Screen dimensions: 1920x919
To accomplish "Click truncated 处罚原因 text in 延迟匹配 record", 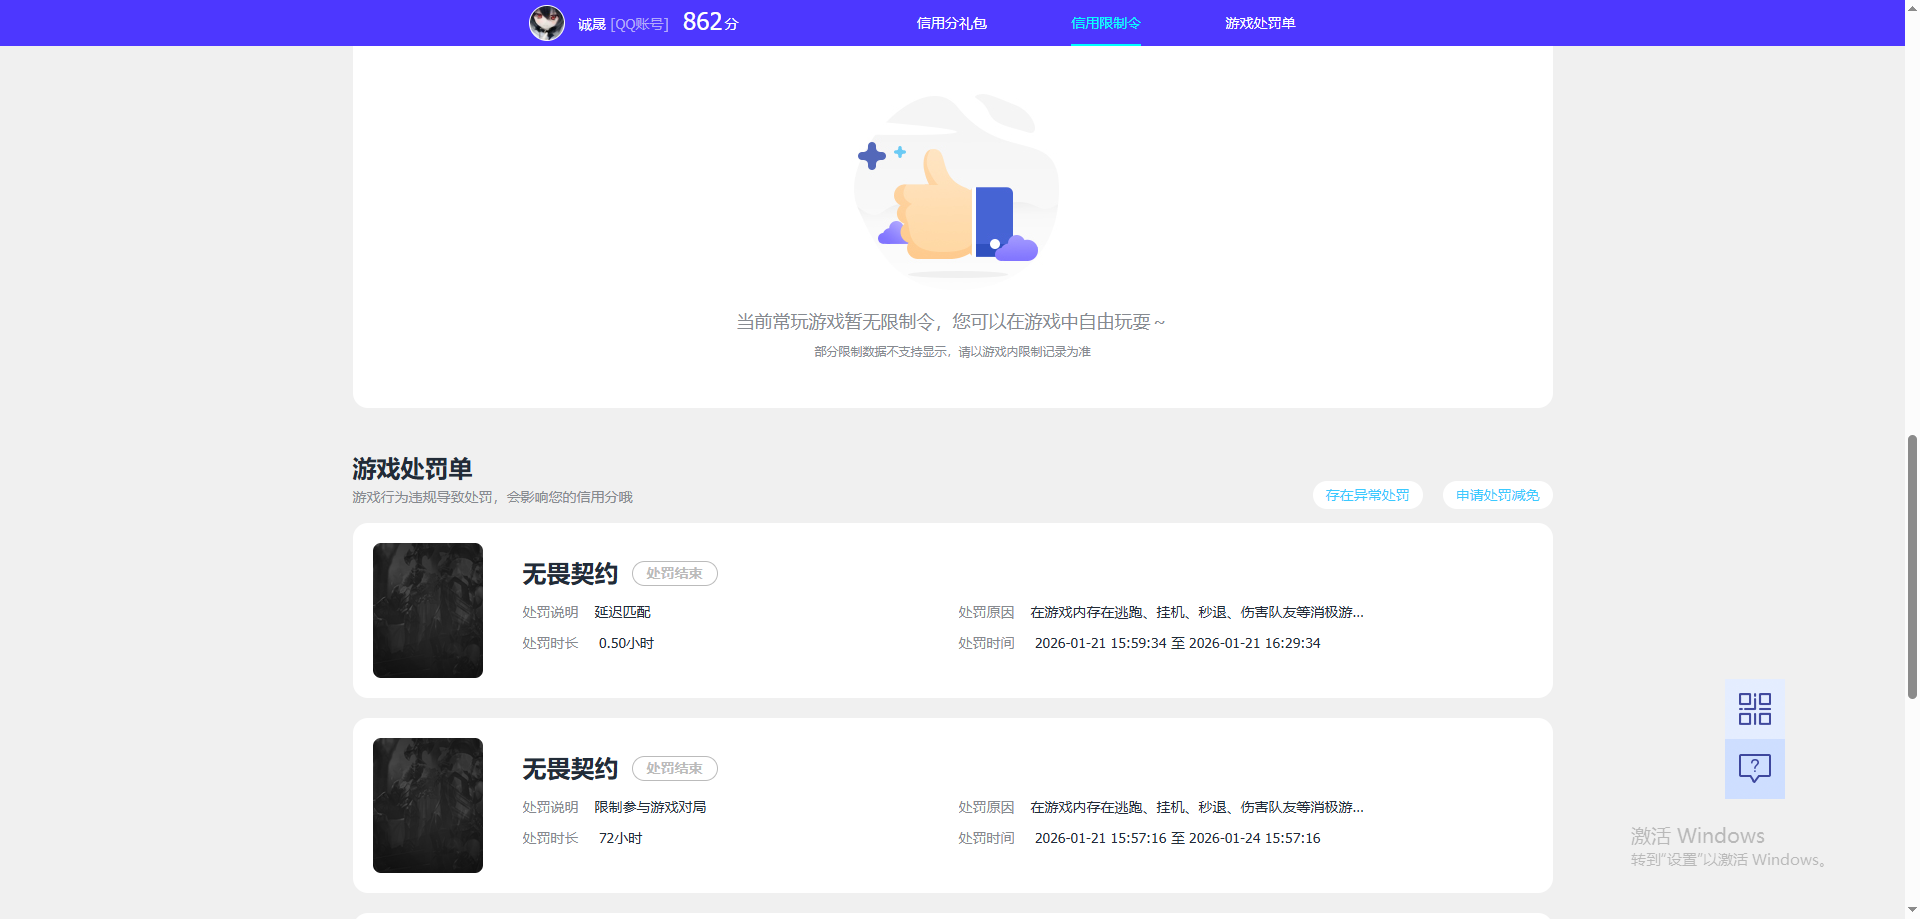I will click(1197, 612).
